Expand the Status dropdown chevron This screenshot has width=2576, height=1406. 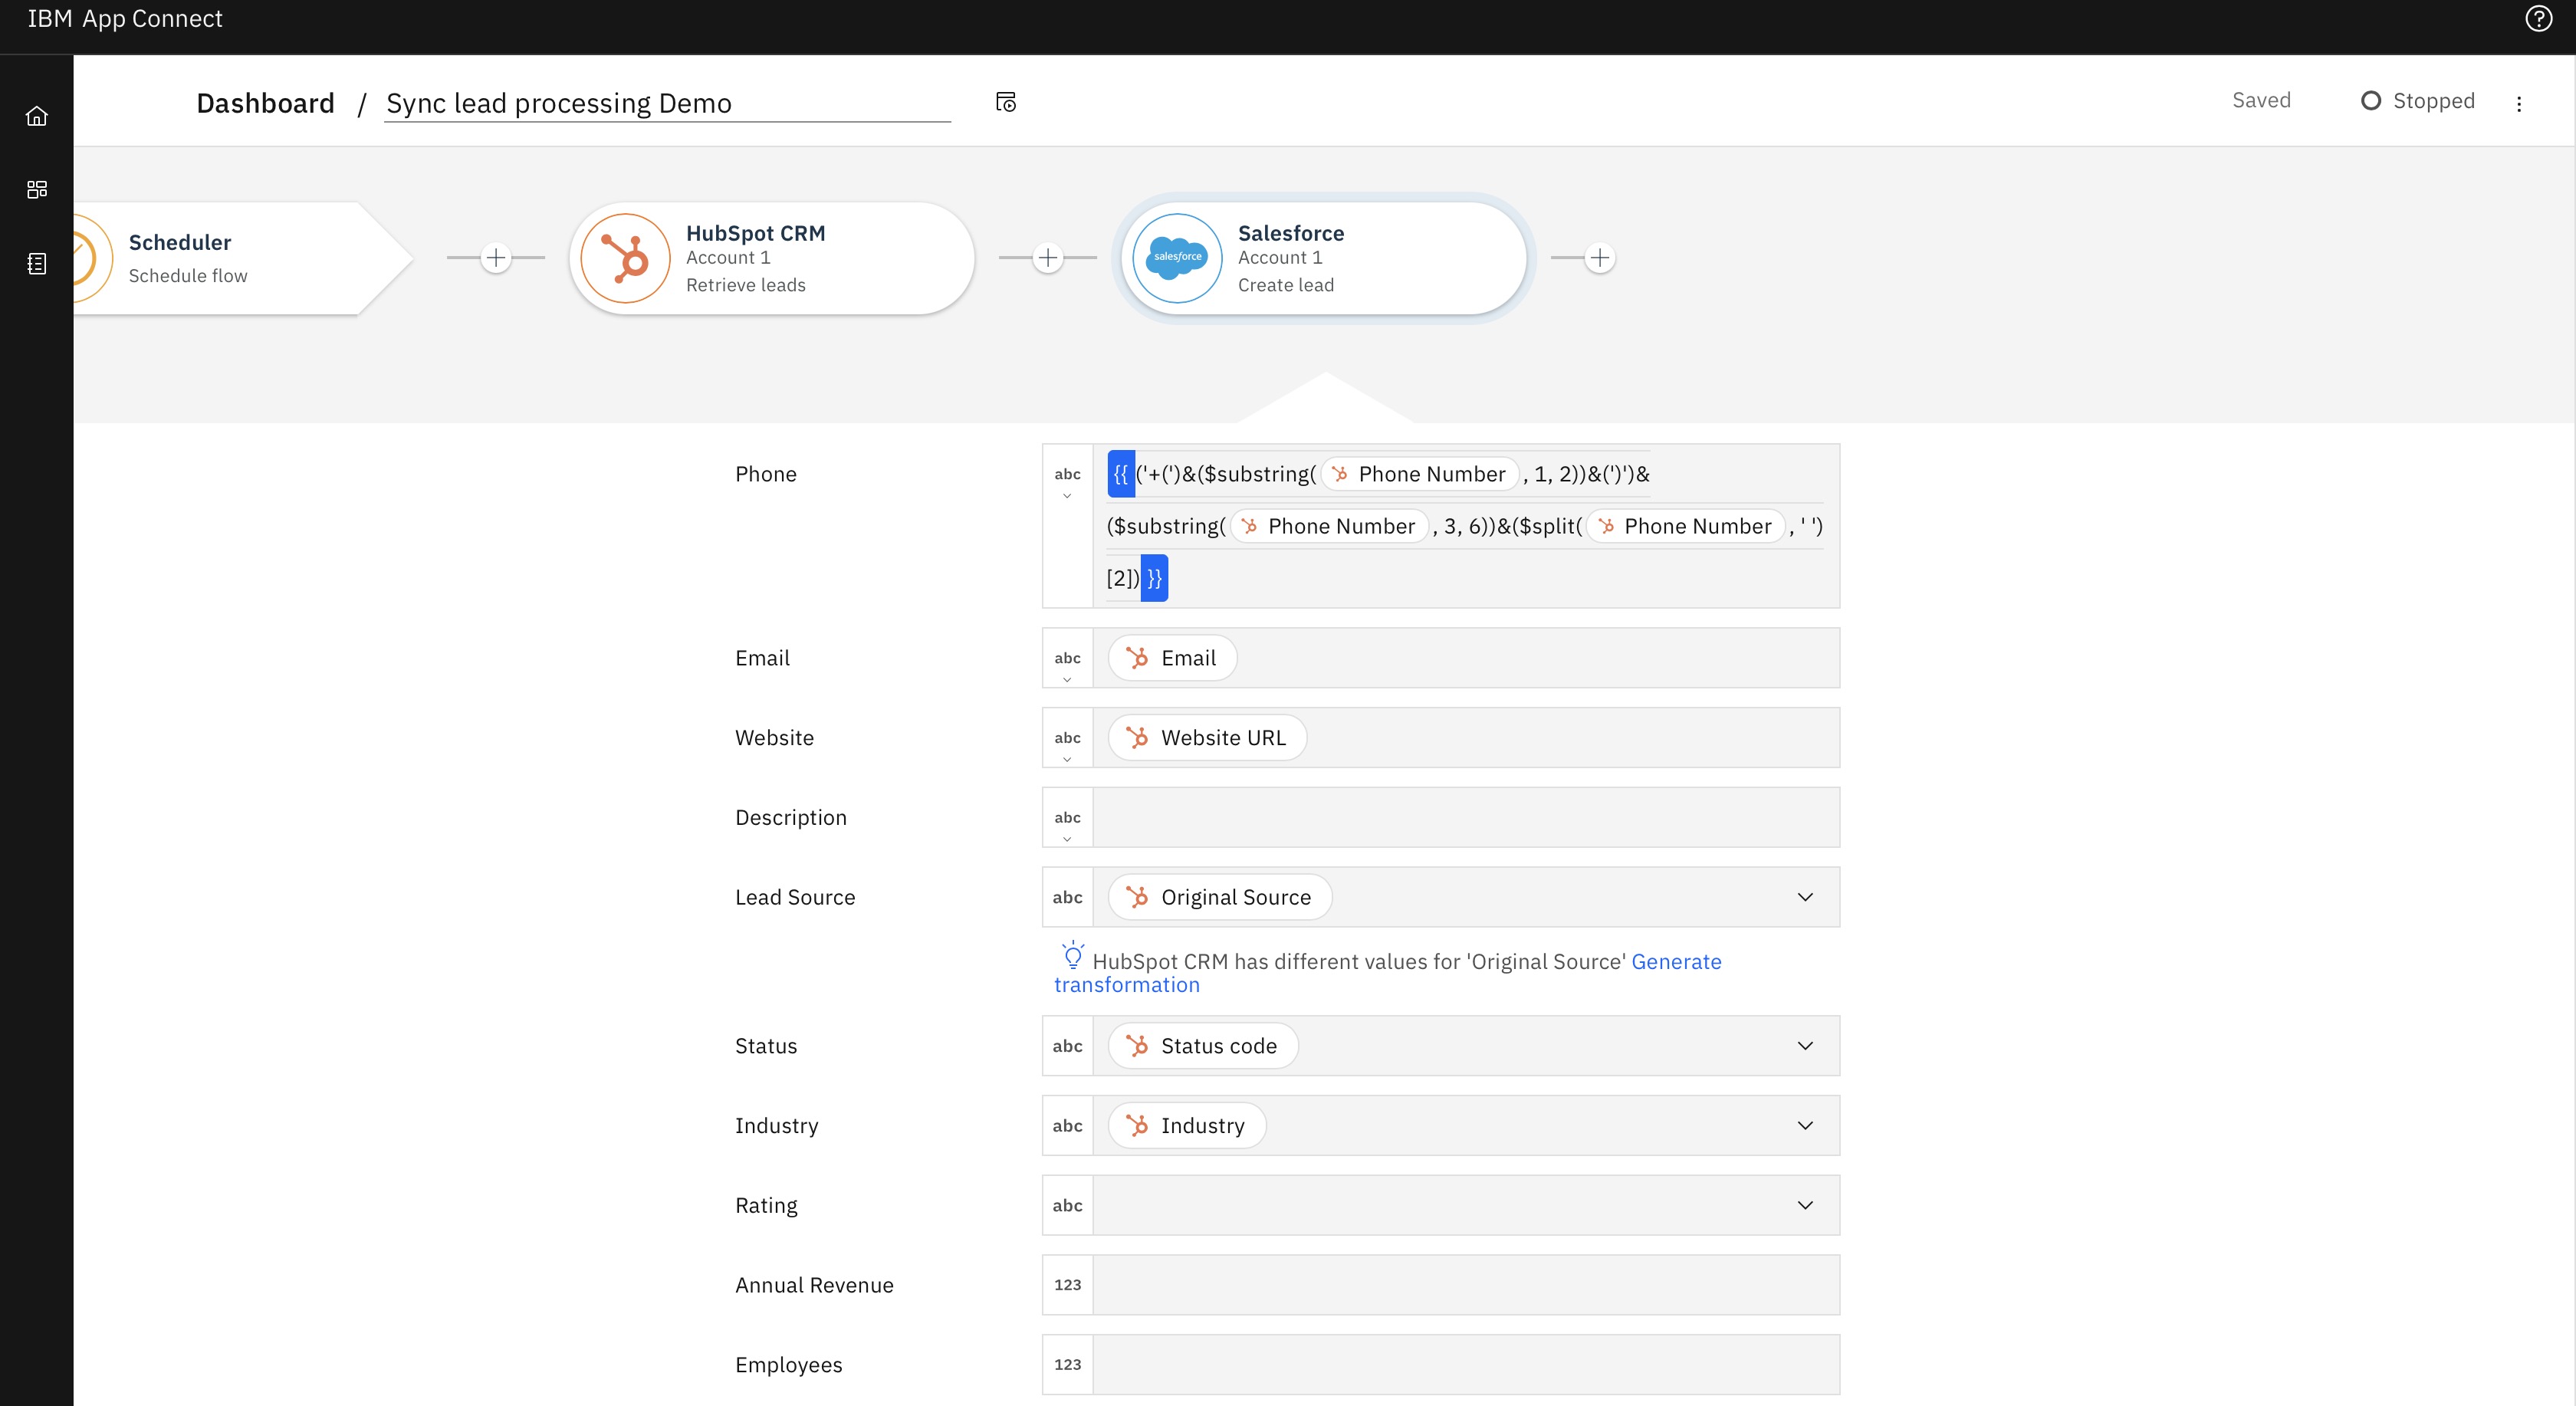coord(1805,1046)
